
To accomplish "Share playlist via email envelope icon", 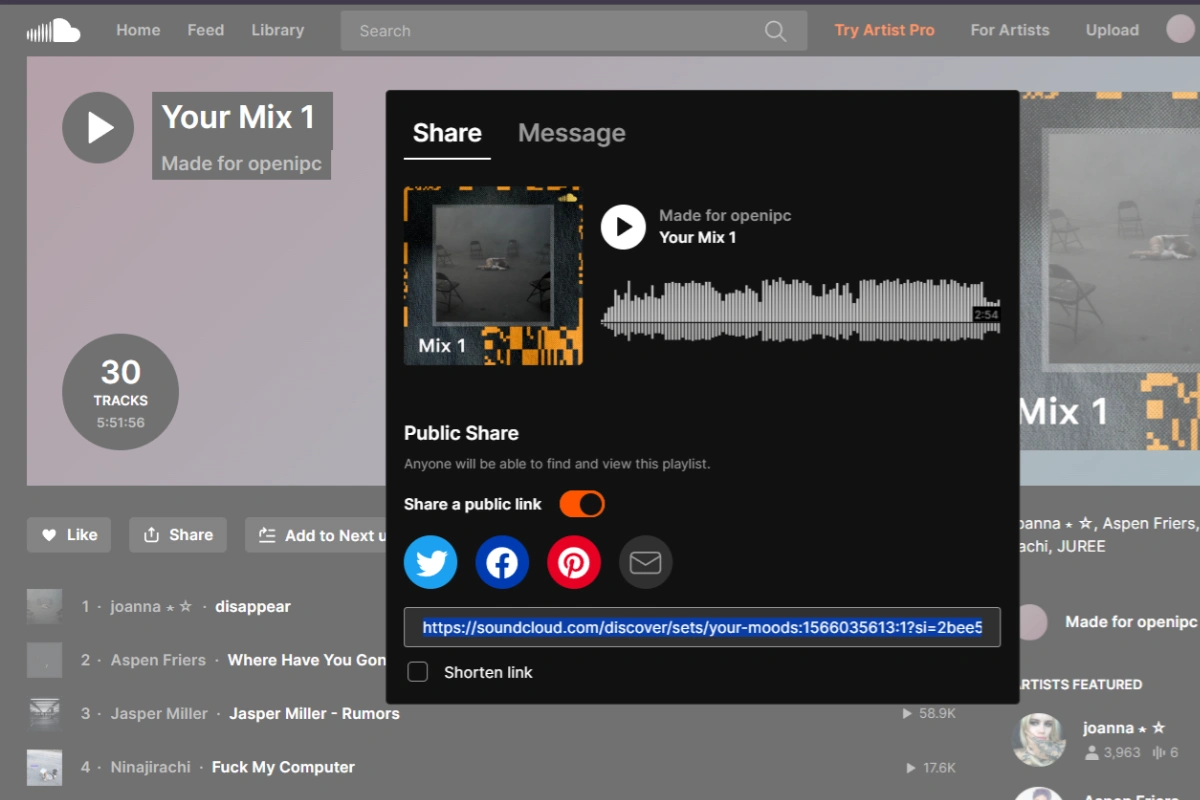I will click(645, 562).
